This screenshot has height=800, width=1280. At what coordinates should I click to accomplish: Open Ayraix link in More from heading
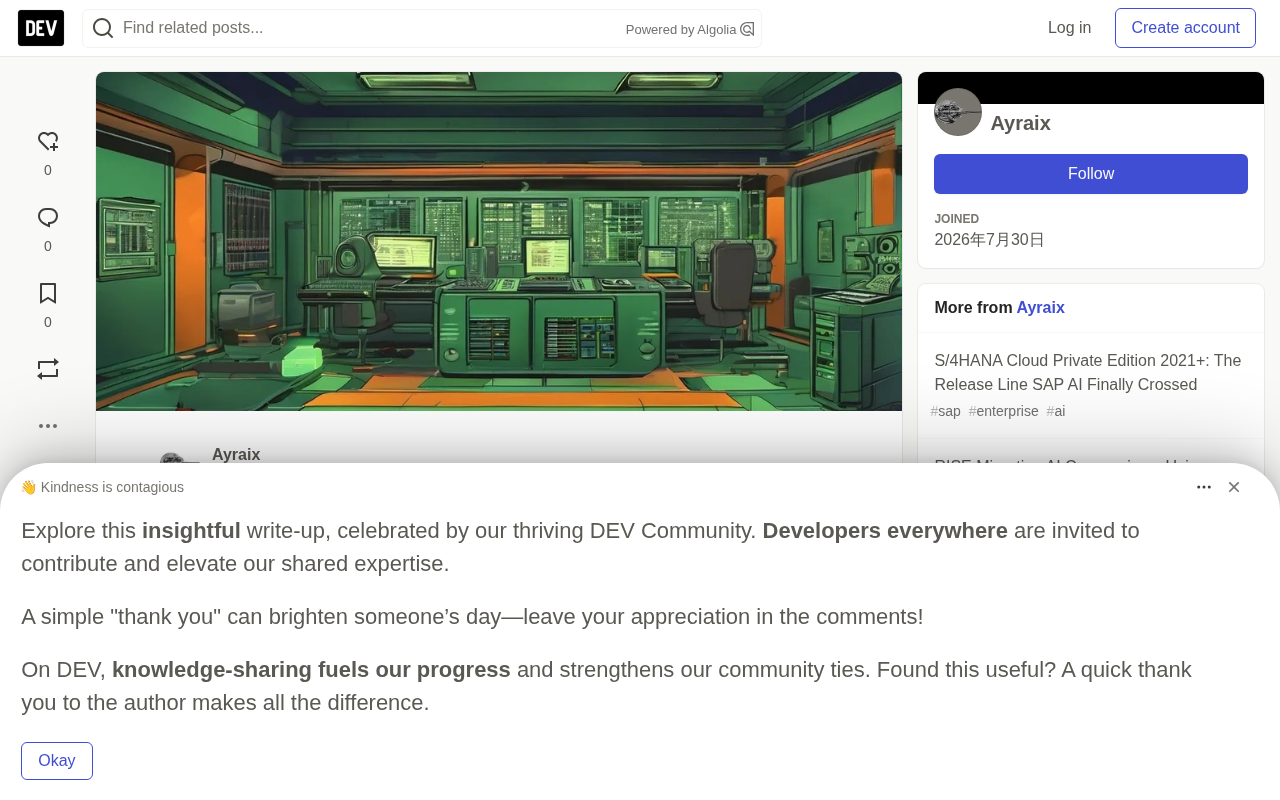1040,308
